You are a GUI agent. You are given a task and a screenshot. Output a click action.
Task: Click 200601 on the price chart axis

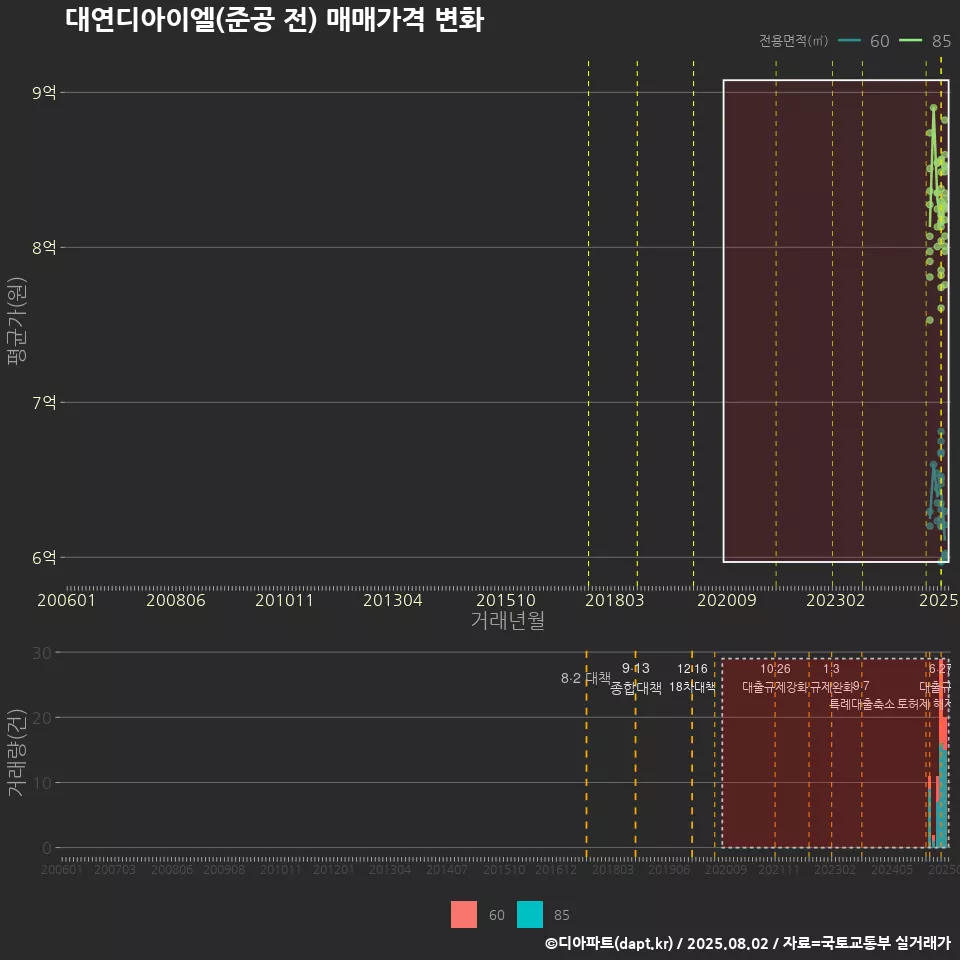[x=66, y=600]
